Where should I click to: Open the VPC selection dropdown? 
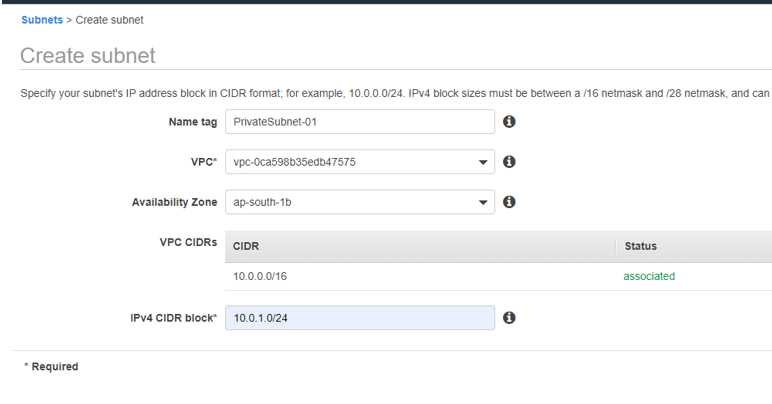[359, 161]
